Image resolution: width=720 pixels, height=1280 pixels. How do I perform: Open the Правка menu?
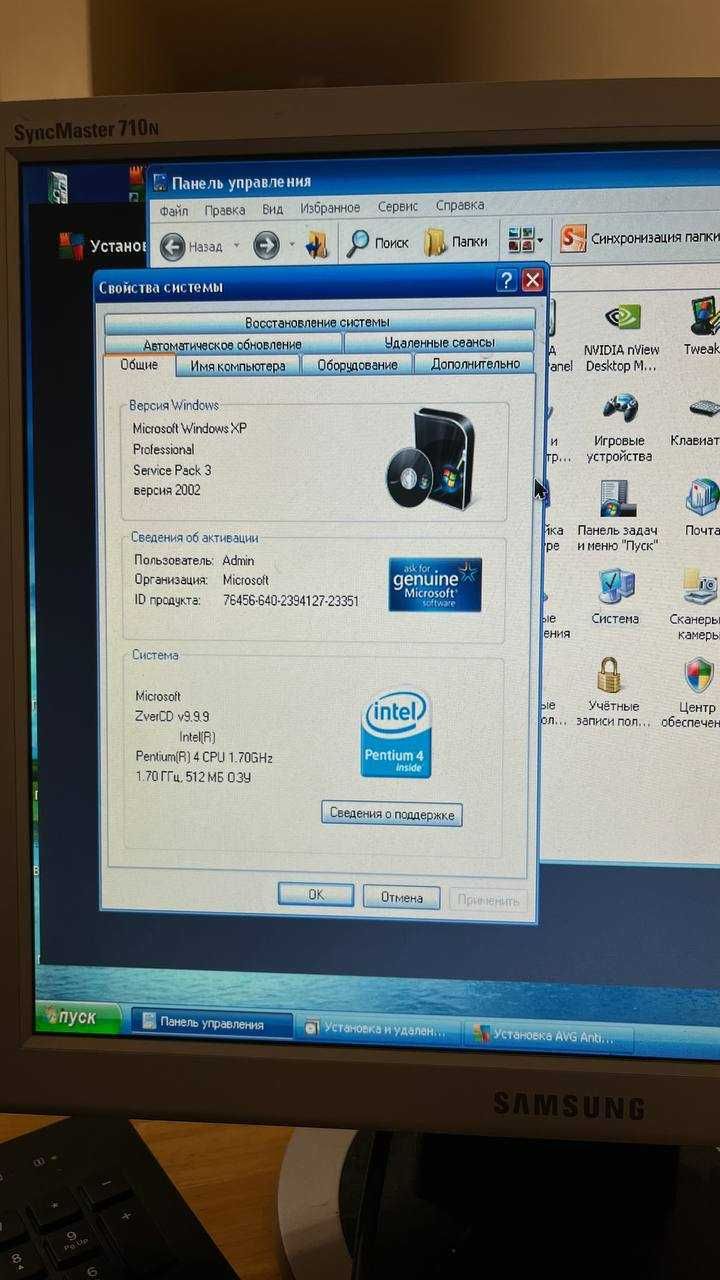225,210
